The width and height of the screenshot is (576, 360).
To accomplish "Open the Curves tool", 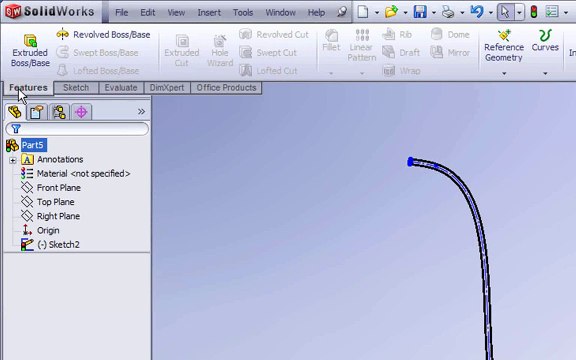I will coord(545,40).
